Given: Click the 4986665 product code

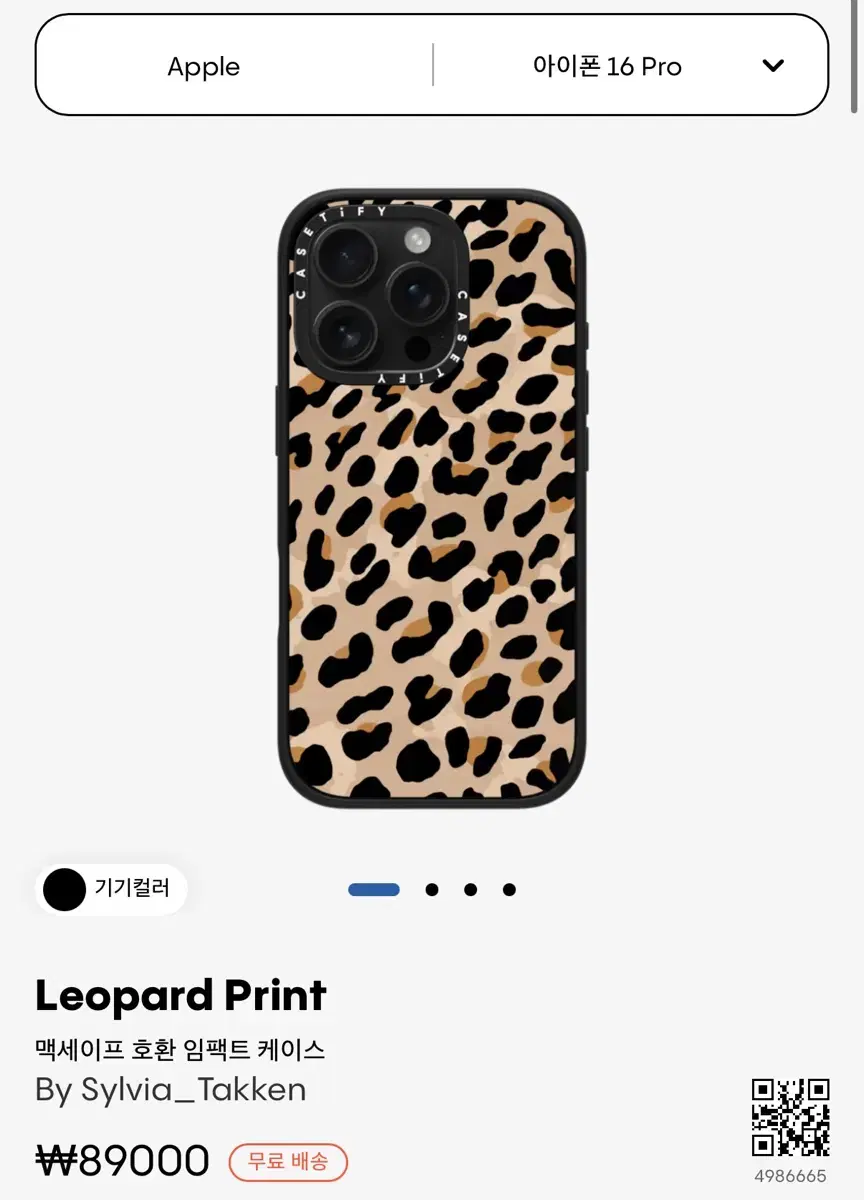Looking at the screenshot, I should tap(791, 1176).
